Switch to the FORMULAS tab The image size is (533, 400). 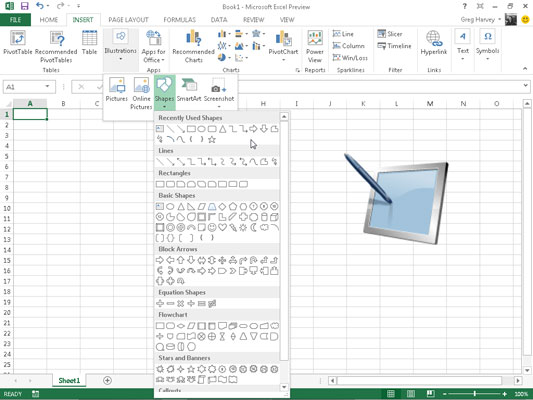(179, 20)
